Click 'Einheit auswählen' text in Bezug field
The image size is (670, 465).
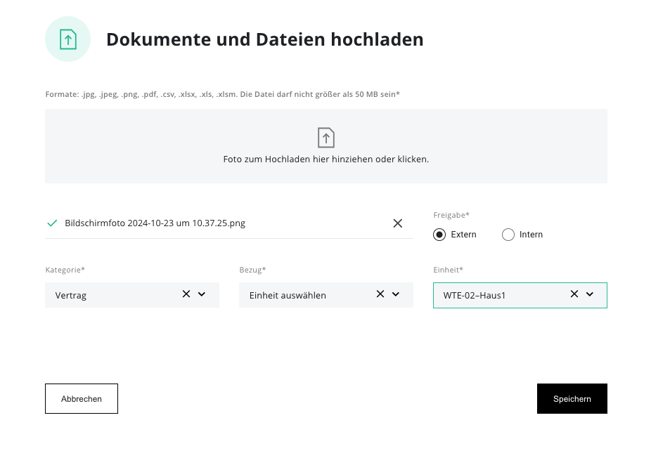[x=287, y=295]
